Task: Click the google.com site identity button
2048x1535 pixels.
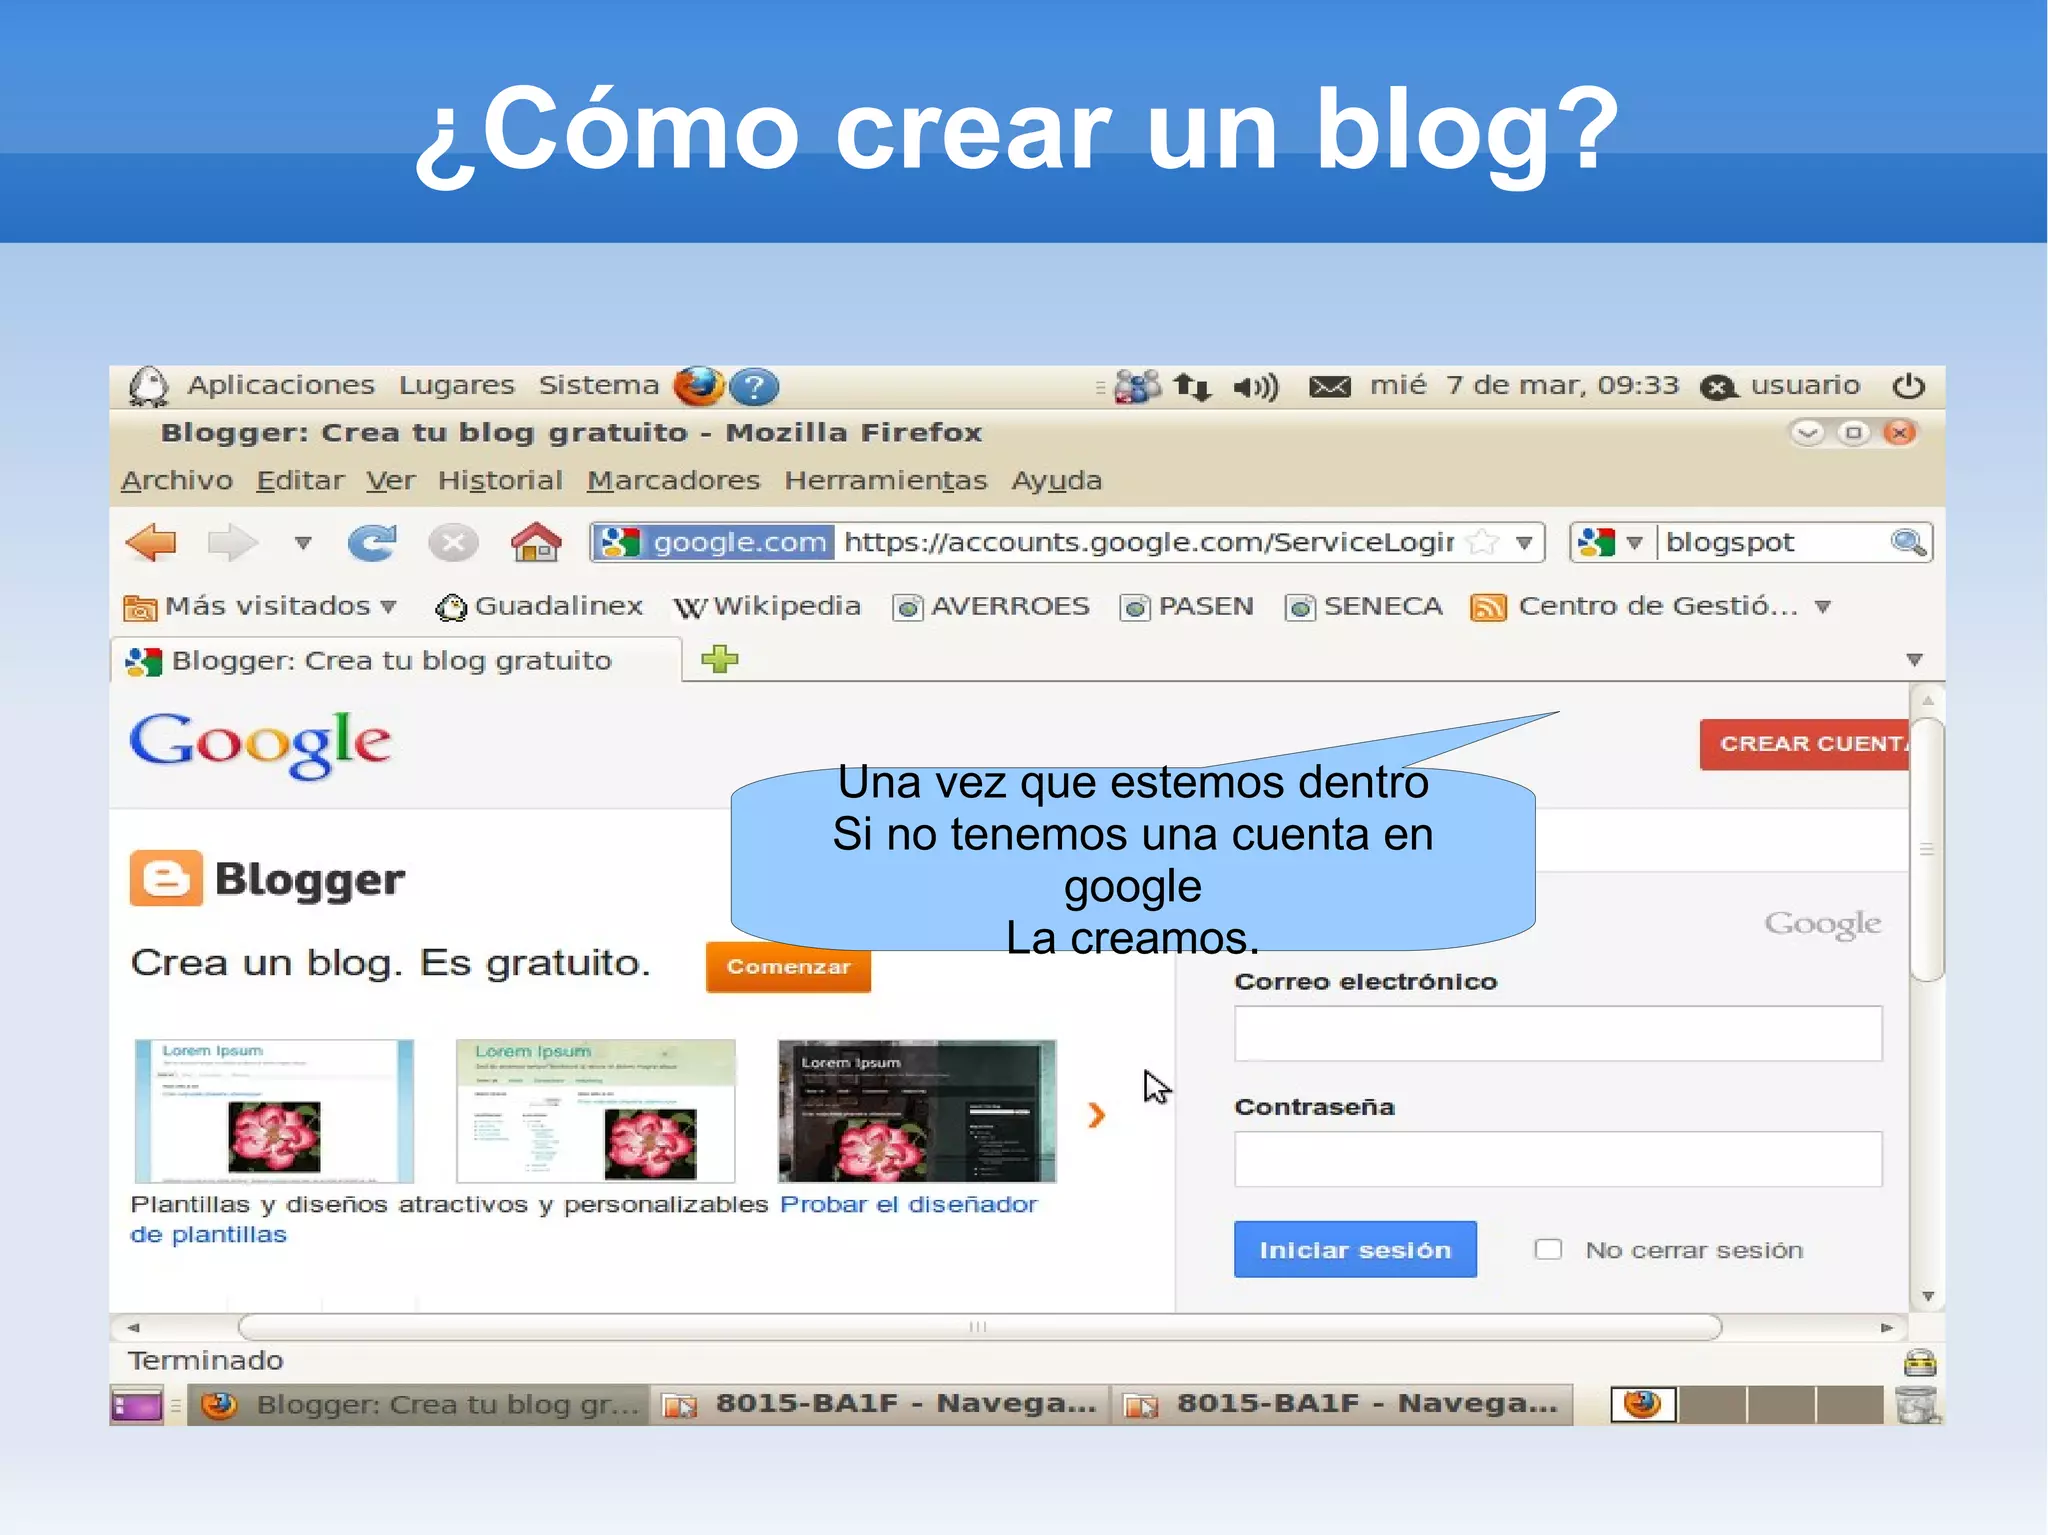Action: pos(714,542)
